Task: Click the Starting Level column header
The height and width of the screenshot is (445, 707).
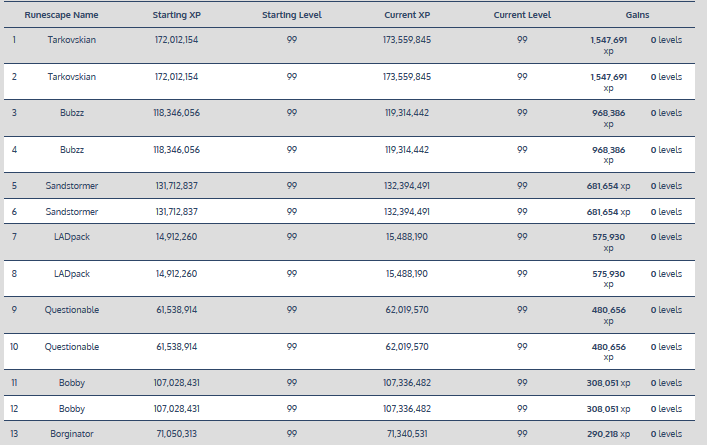Action: [x=291, y=17]
